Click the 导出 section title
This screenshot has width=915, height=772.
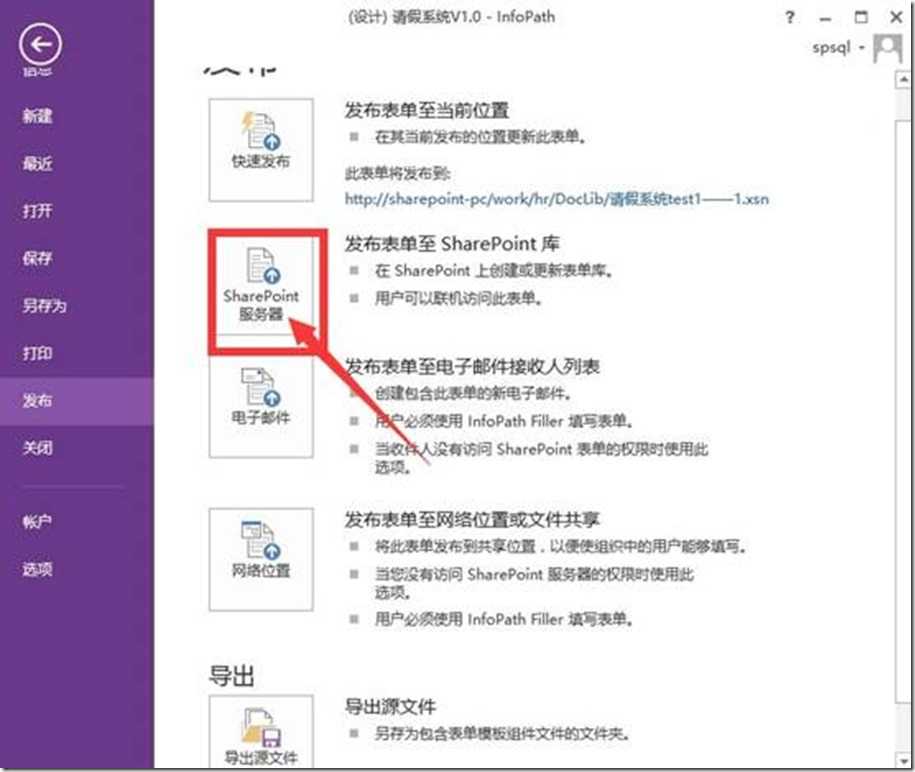click(232, 676)
